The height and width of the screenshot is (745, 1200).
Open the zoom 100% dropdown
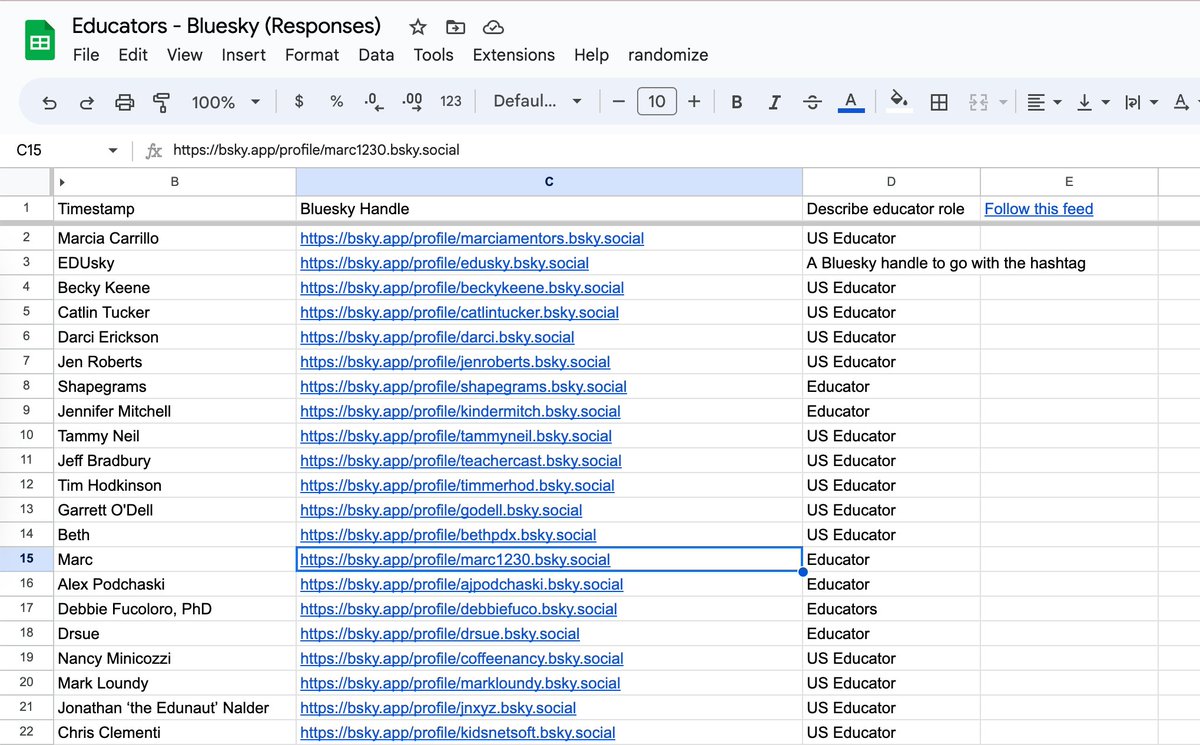(225, 102)
